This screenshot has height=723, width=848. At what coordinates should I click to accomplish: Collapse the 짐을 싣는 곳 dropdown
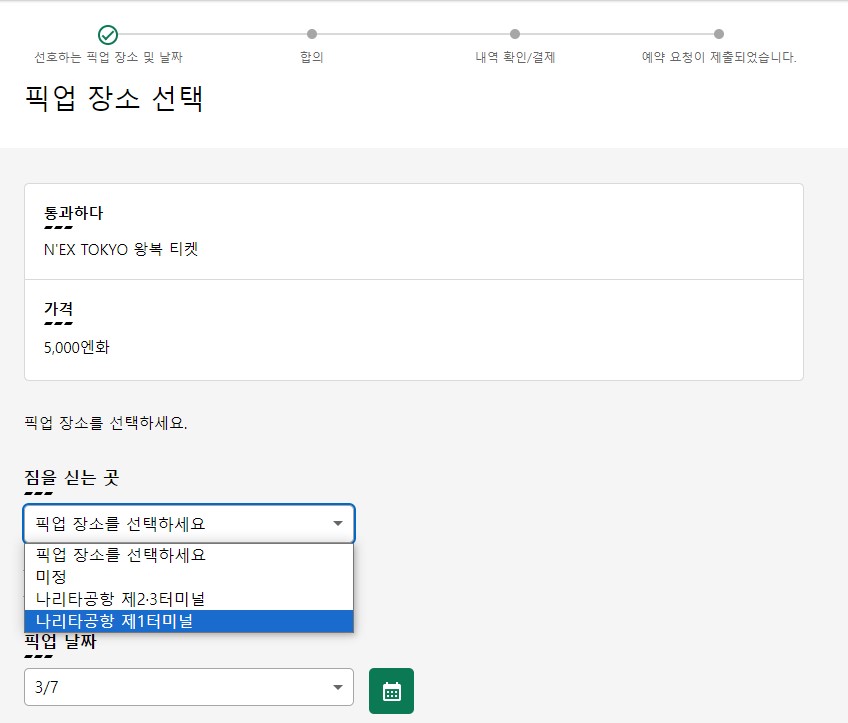[189, 523]
